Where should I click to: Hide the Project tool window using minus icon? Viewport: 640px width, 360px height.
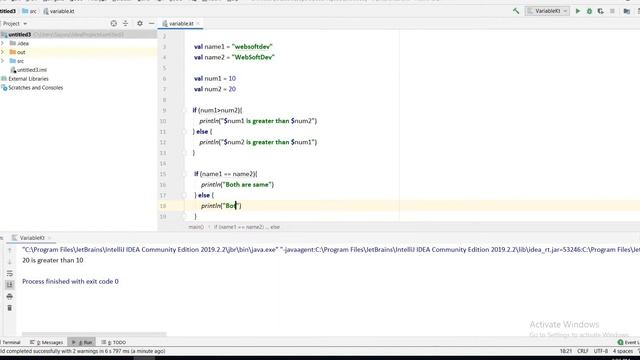point(151,24)
